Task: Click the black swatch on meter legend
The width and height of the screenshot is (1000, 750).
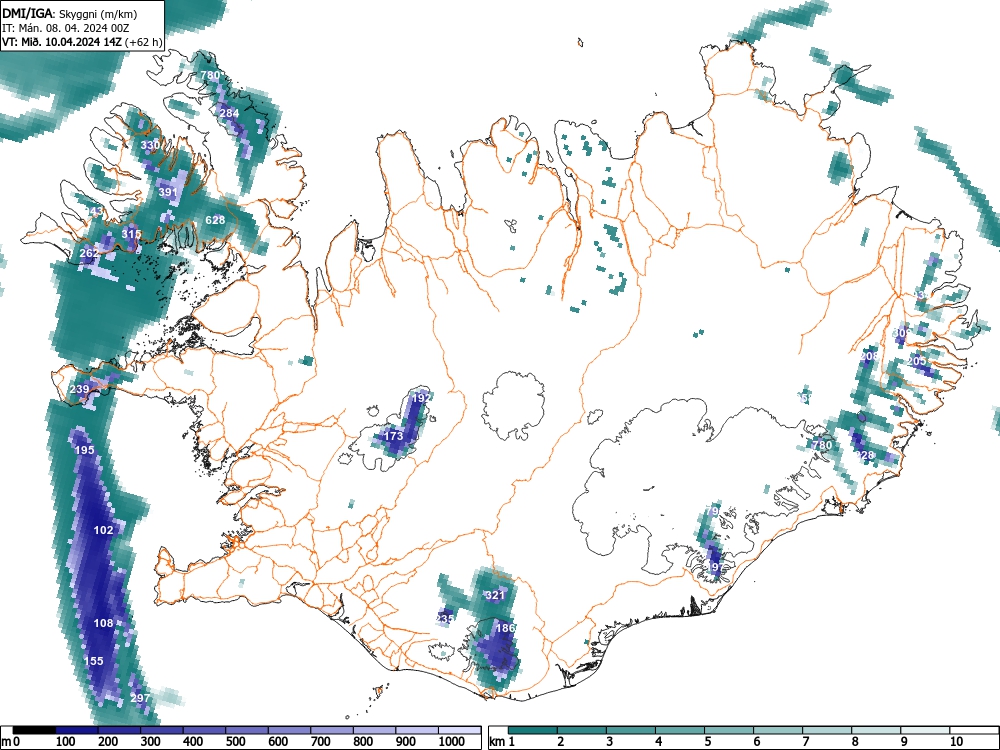Action: (34, 730)
